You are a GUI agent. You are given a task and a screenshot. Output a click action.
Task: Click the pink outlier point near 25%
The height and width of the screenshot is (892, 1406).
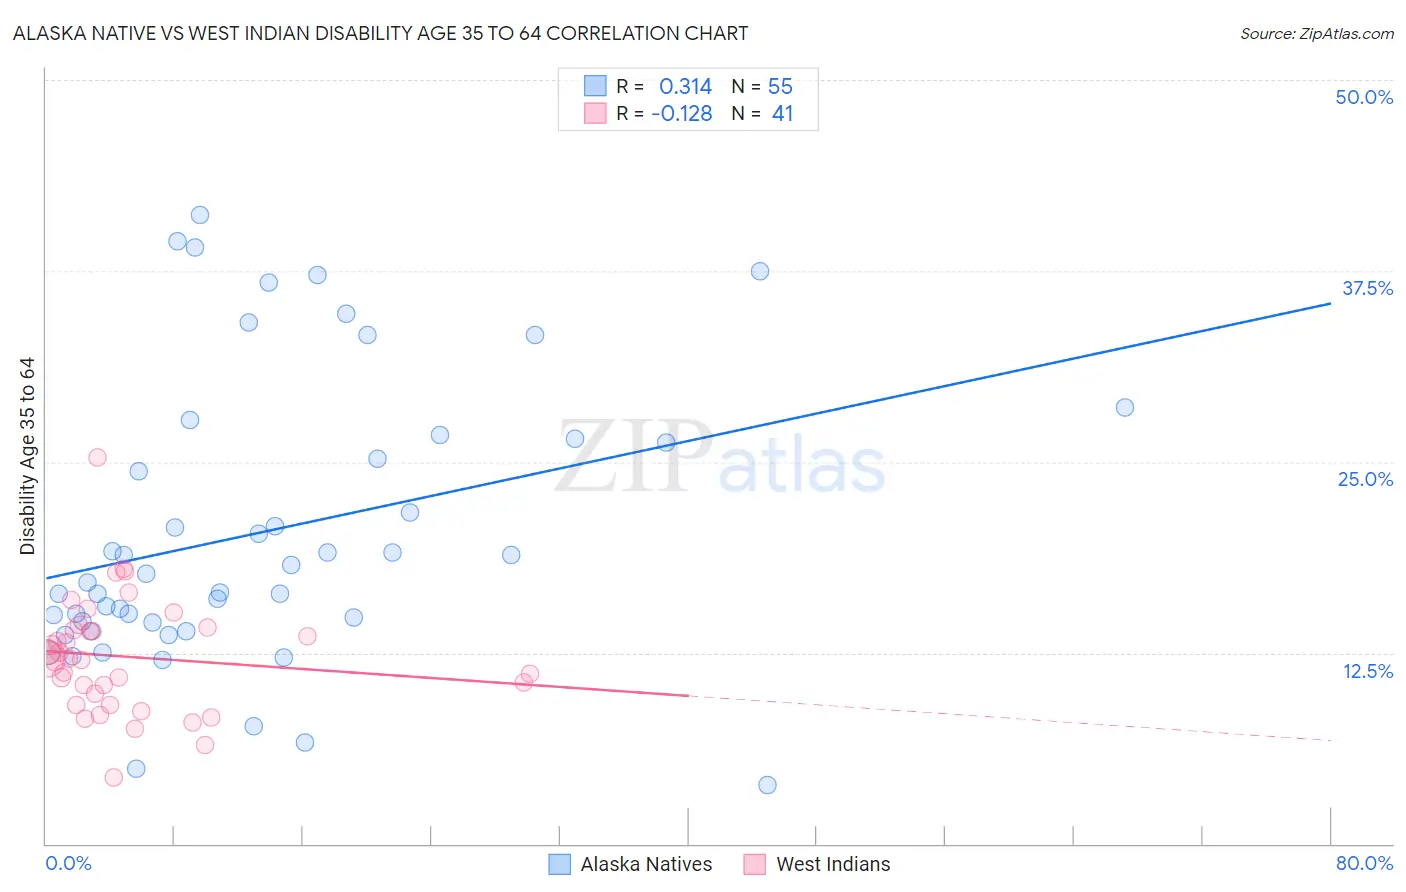coord(97,457)
